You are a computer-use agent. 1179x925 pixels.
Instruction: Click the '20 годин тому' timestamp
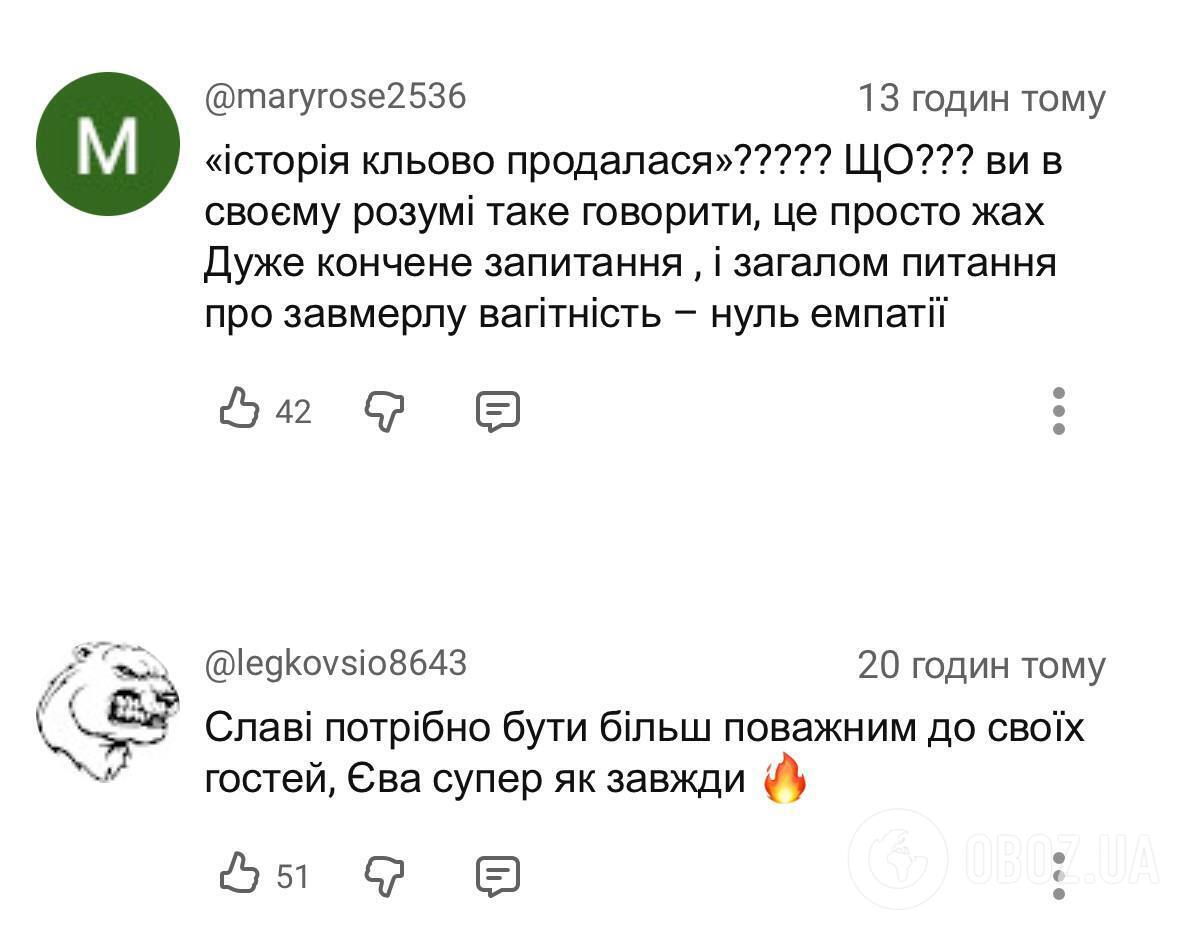tap(982, 665)
